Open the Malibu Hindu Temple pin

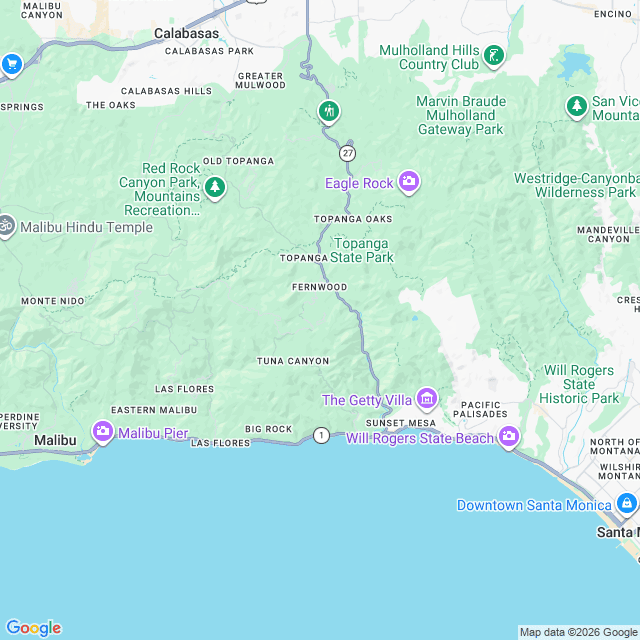coord(7,226)
